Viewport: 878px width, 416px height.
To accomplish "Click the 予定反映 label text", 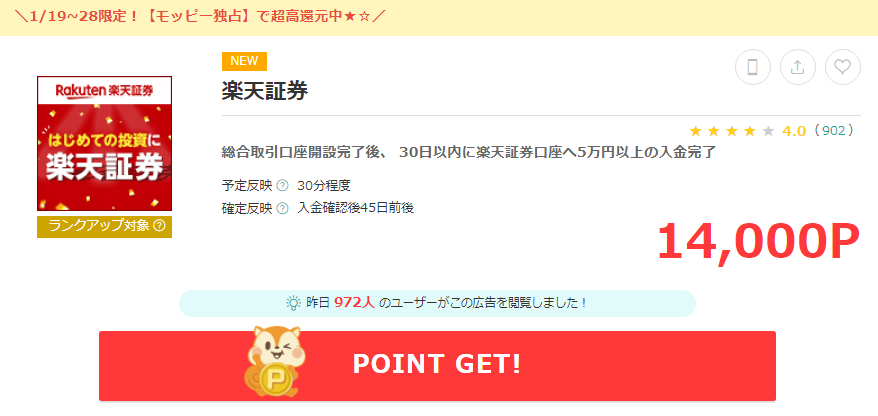I will 247,185.
